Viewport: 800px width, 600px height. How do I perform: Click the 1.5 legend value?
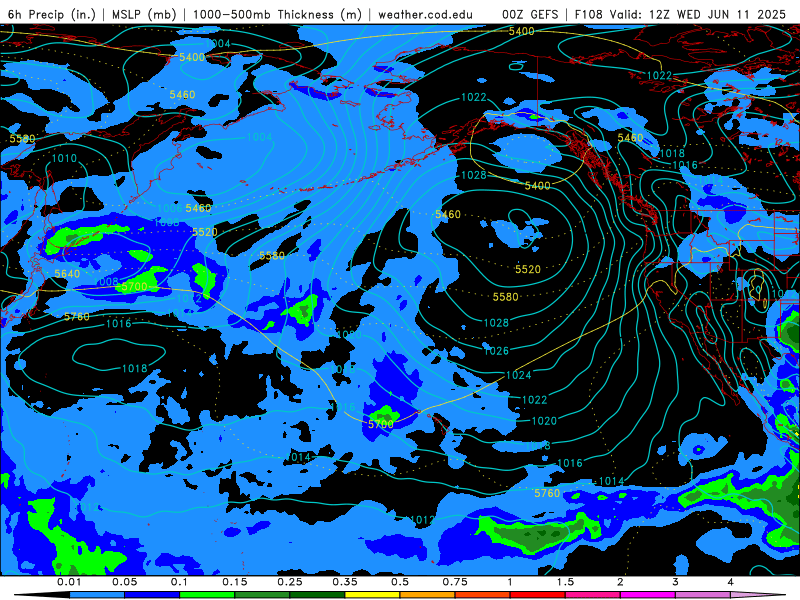[x=565, y=582]
